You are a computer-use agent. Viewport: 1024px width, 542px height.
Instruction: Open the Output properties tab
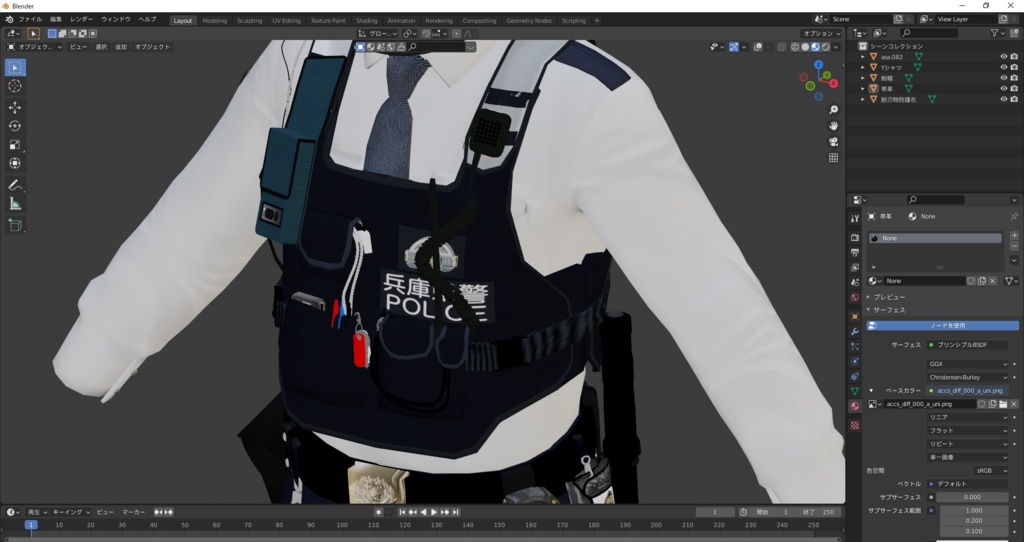point(855,253)
